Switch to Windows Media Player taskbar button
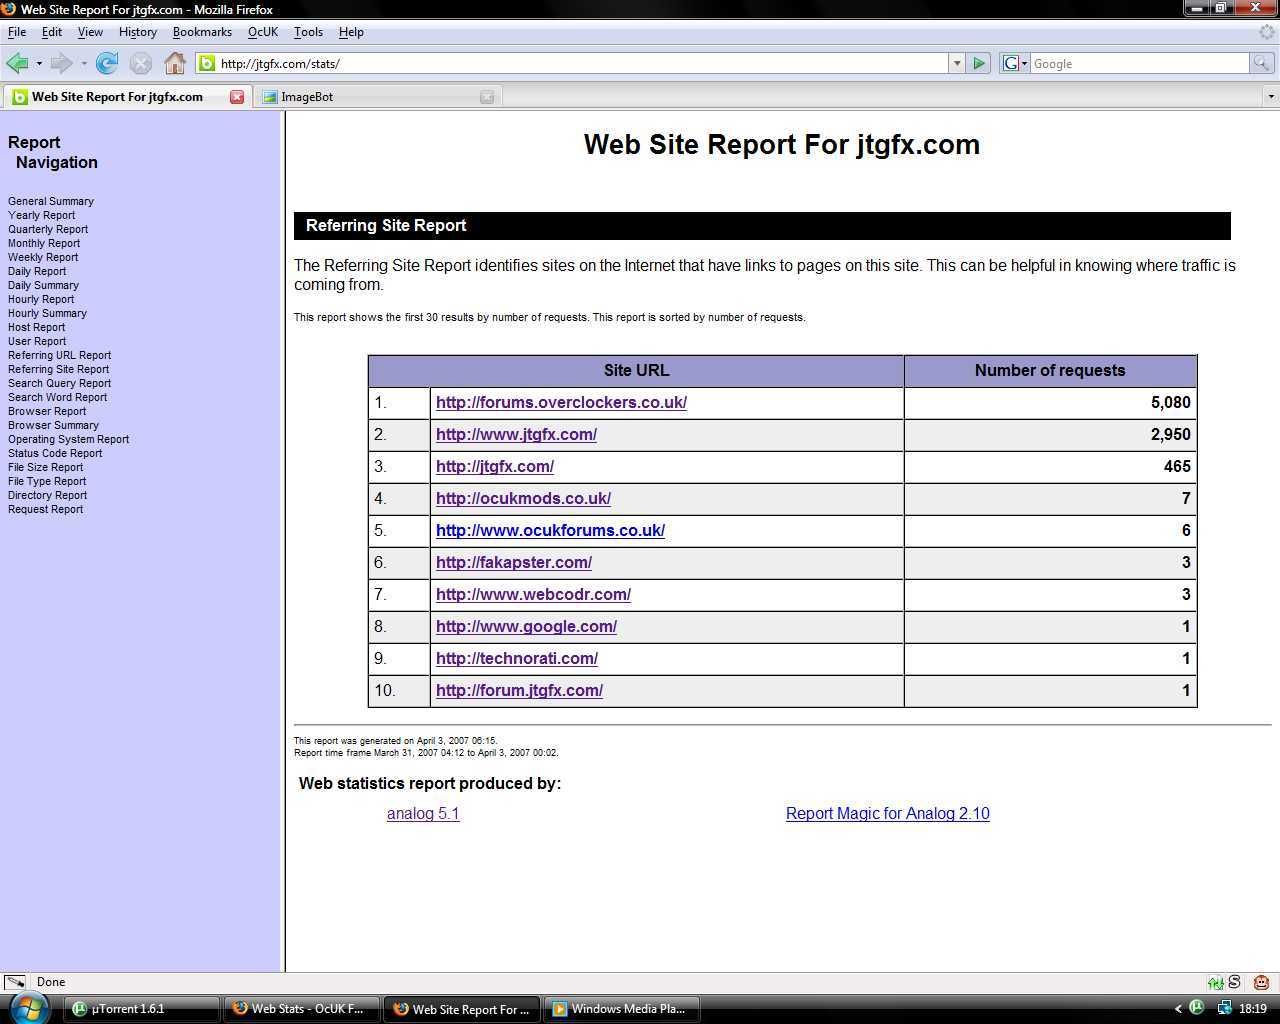The width and height of the screenshot is (1280, 1024). [x=622, y=1009]
